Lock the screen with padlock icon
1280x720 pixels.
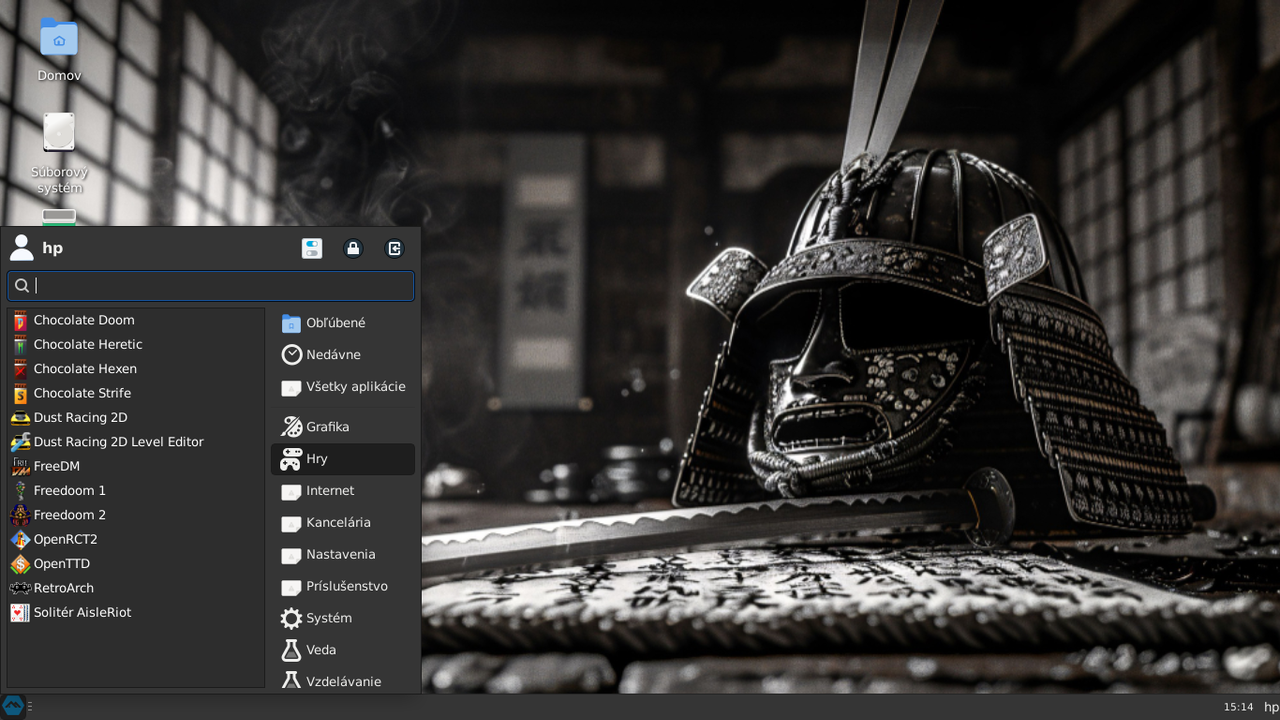tap(353, 248)
